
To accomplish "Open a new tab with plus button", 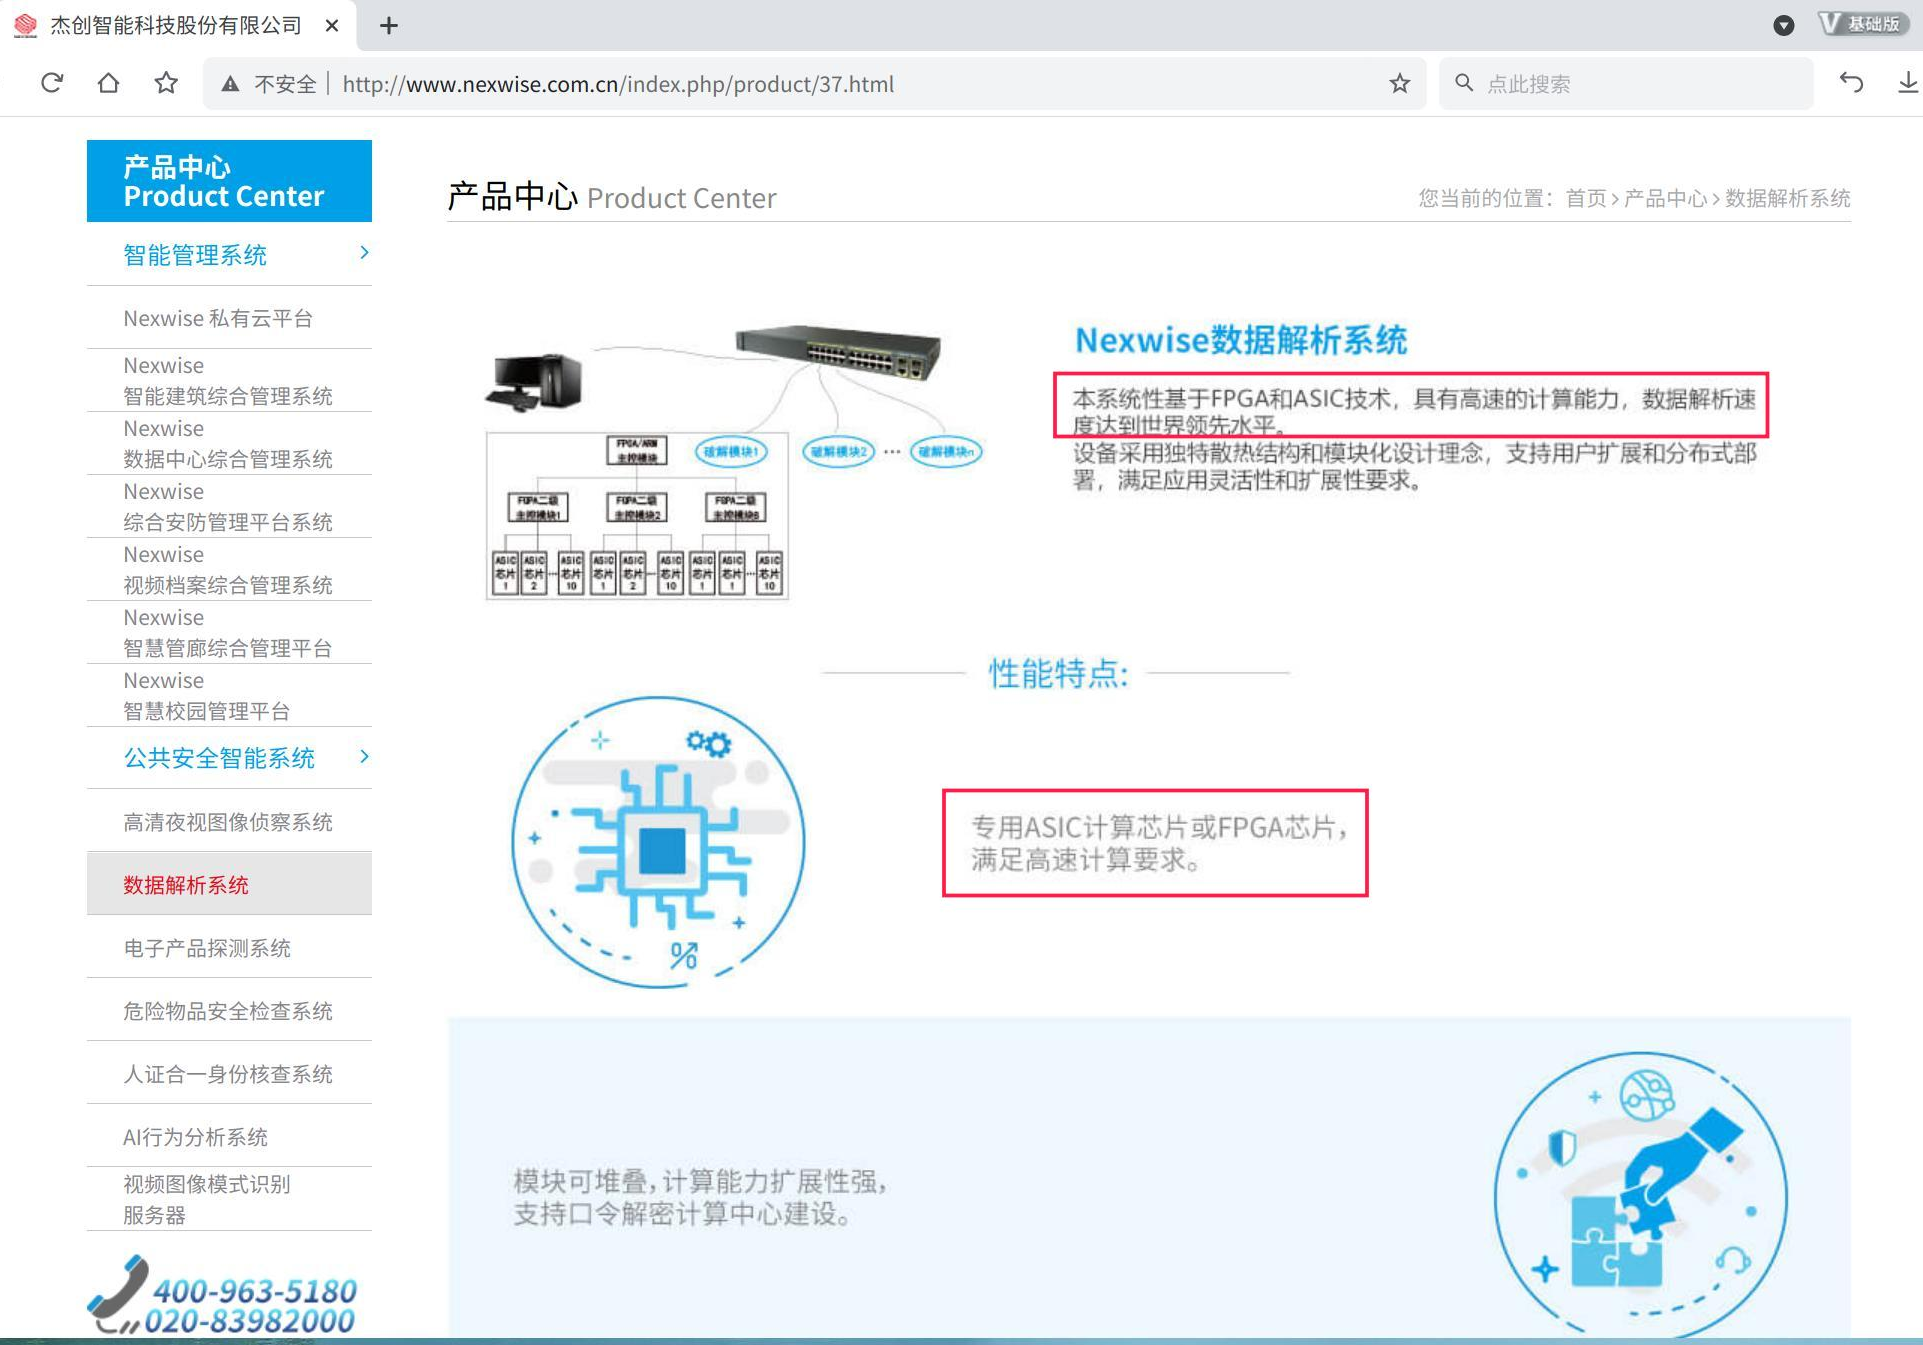I will coord(389,25).
